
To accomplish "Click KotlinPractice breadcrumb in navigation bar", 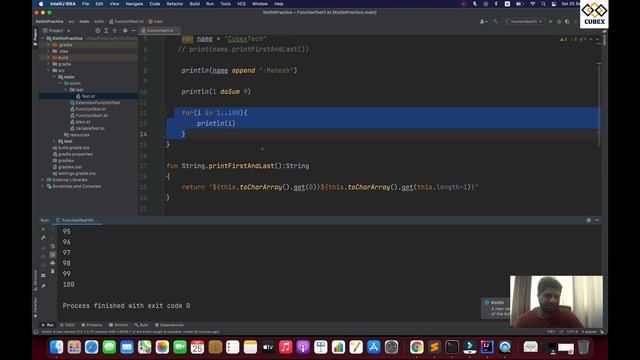I will [x=49, y=21].
